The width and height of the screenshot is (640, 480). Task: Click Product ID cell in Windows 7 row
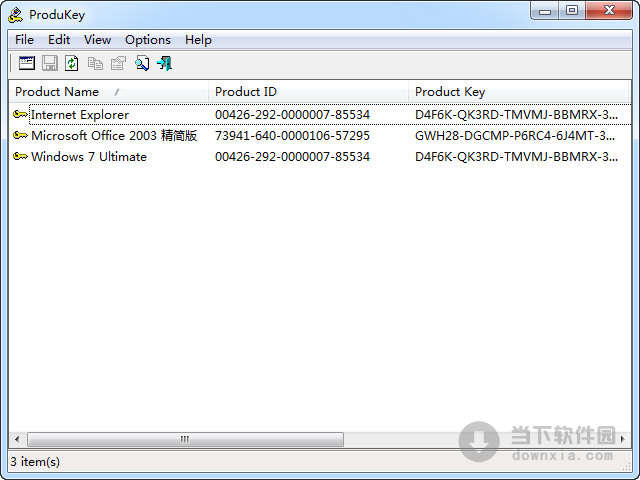[292, 156]
